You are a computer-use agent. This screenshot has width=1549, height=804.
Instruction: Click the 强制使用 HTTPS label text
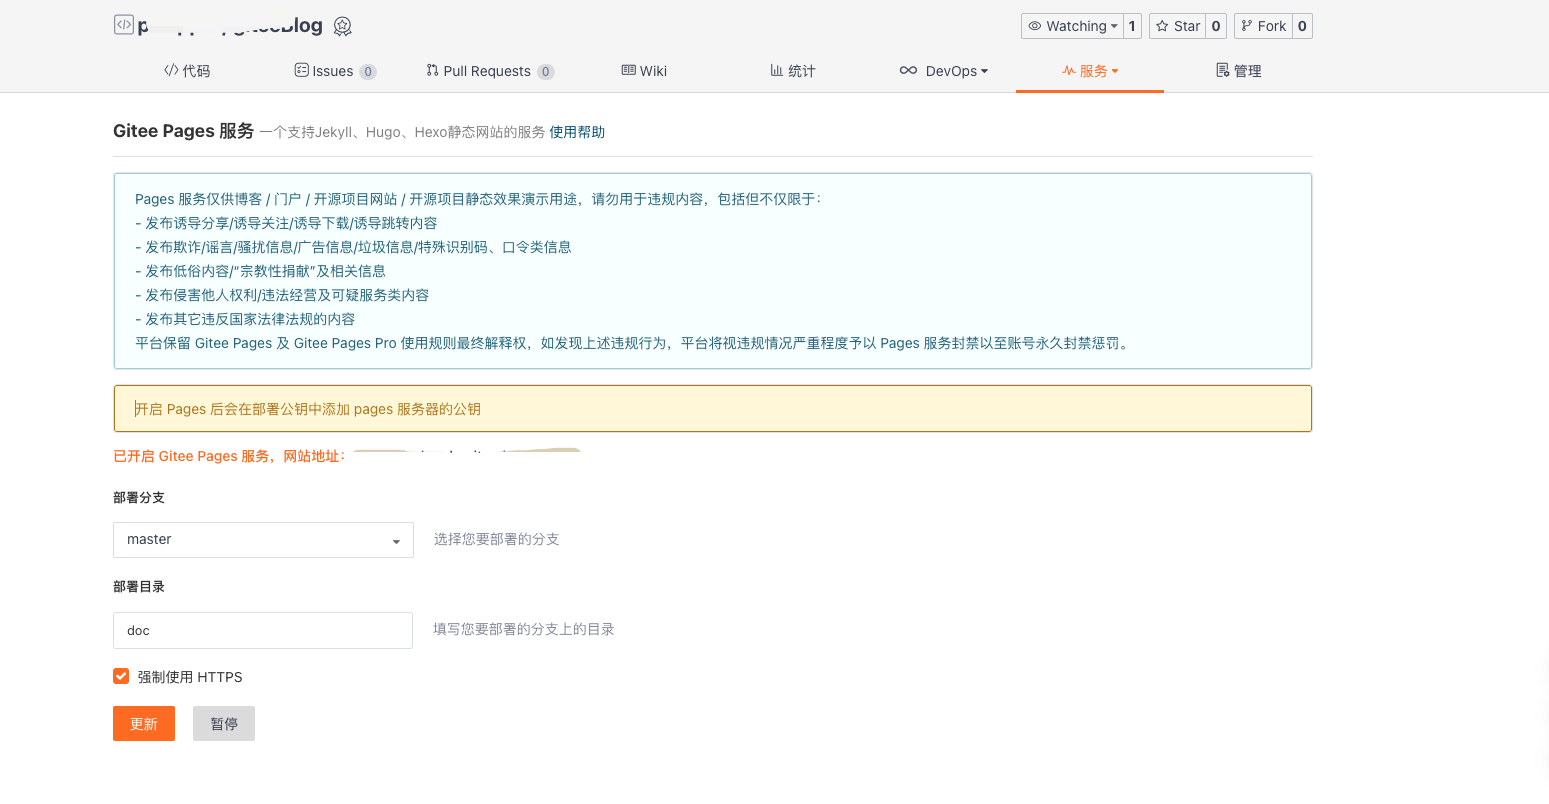(190, 677)
